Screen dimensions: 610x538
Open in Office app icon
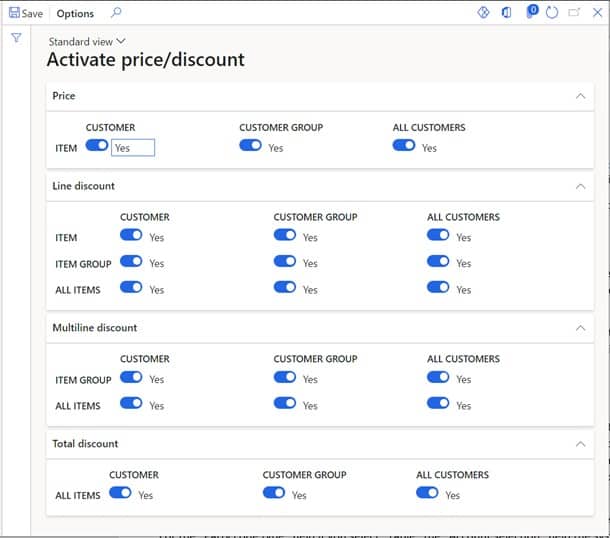(x=507, y=13)
